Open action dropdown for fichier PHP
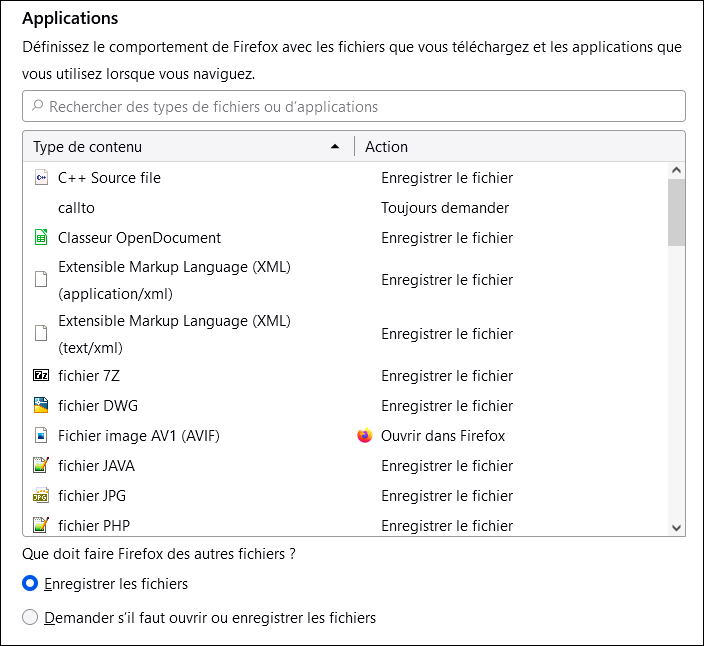This screenshot has height=646, width=704. coord(447,525)
